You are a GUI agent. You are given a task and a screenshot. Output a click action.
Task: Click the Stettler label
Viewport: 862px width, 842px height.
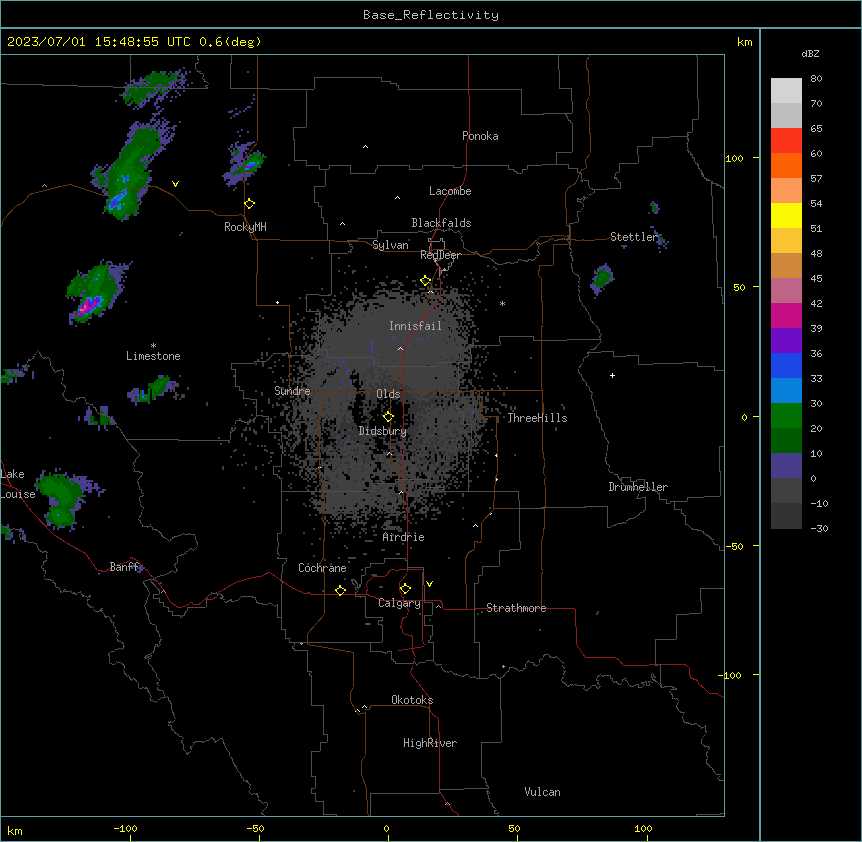(634, 237)
